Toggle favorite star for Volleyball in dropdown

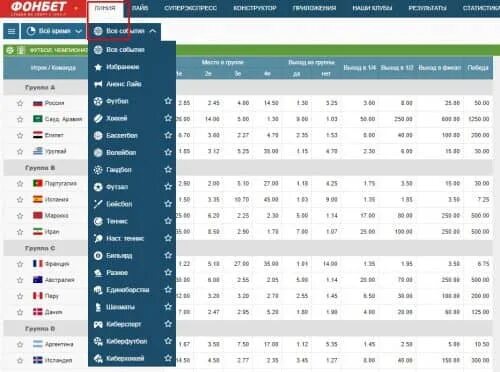click(x=168, y=152)
